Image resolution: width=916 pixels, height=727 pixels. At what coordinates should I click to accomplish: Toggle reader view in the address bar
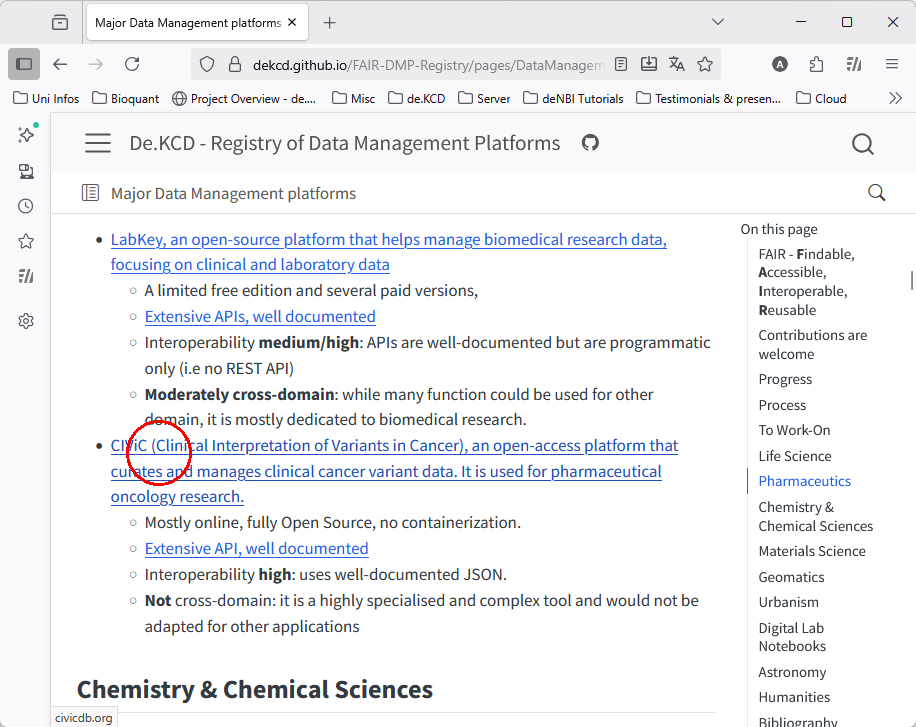click(621, 64)
